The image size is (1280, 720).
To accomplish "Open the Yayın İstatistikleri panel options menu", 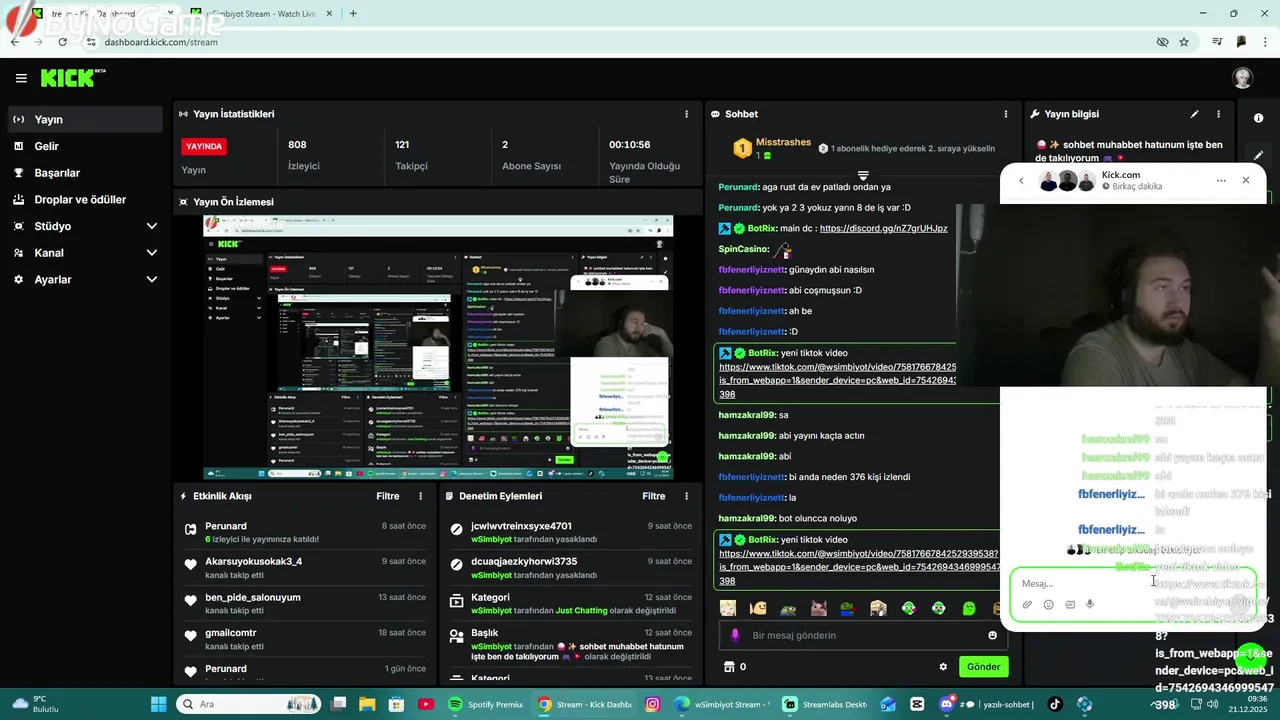I will click(x=686, y=114).
